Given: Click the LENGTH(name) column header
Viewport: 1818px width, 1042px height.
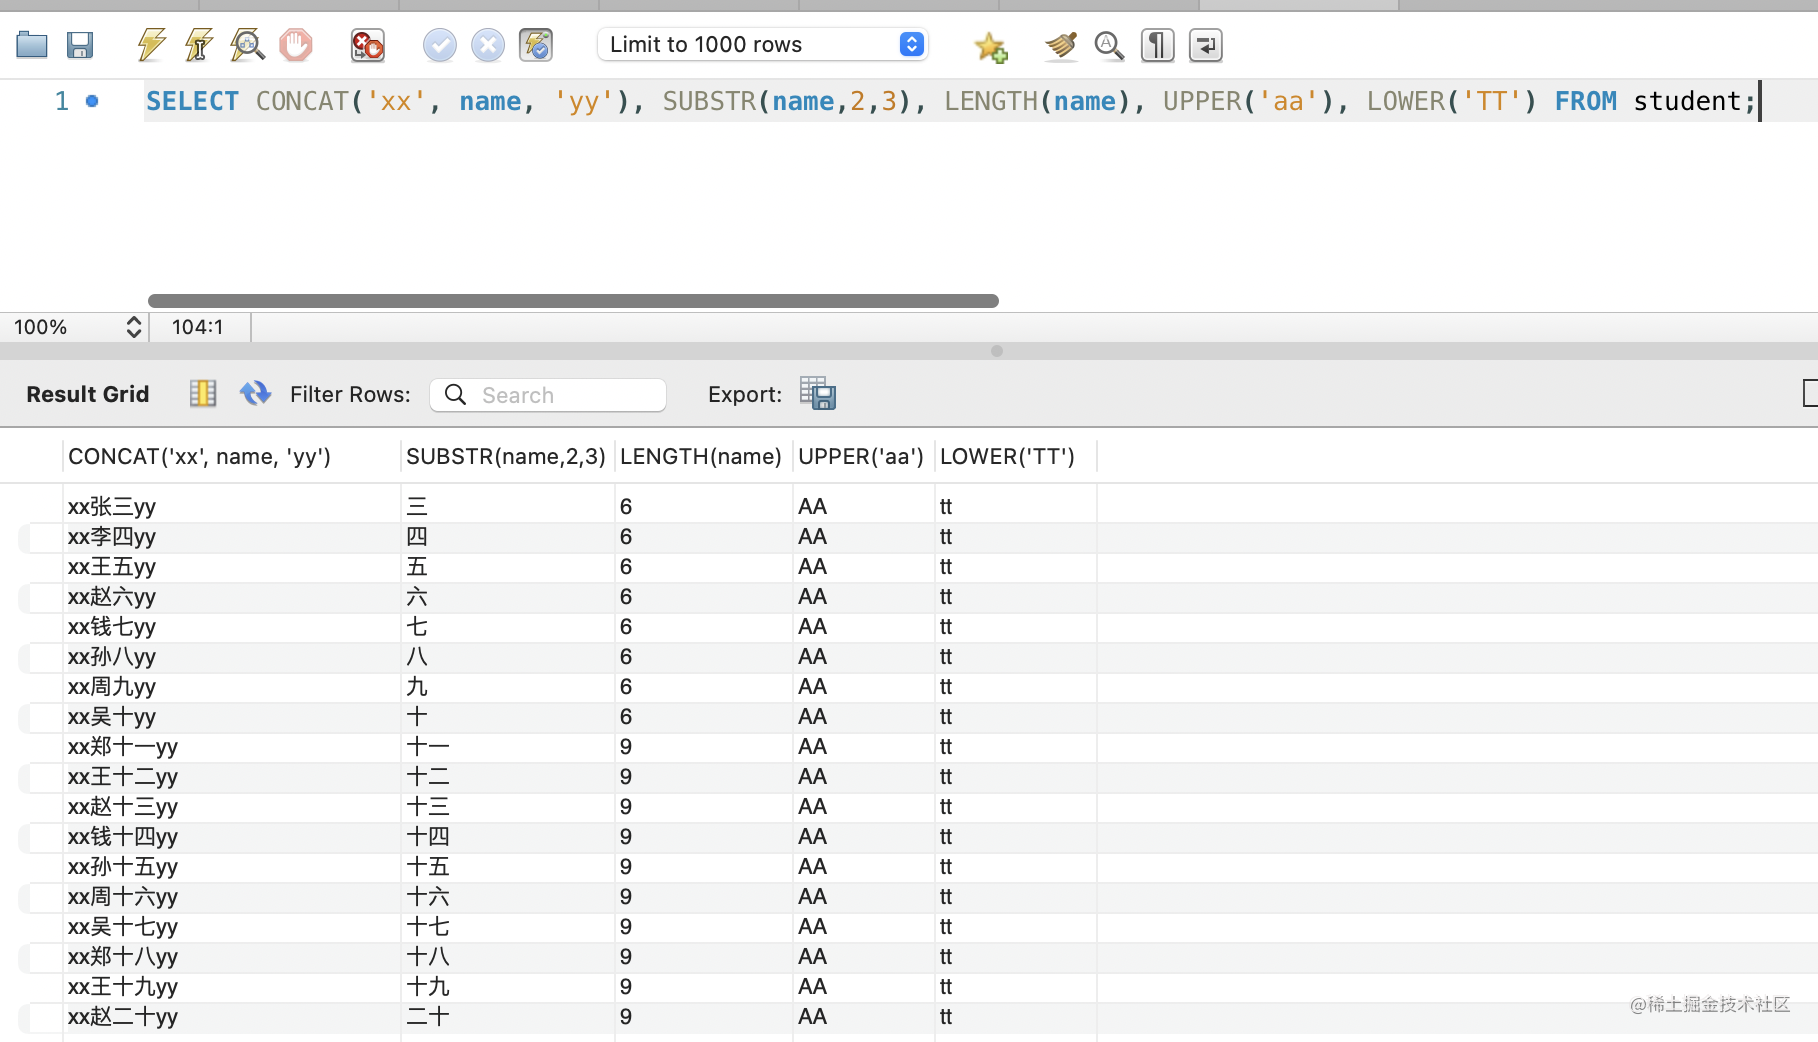Looking at the screenshot, I should 700,457.
